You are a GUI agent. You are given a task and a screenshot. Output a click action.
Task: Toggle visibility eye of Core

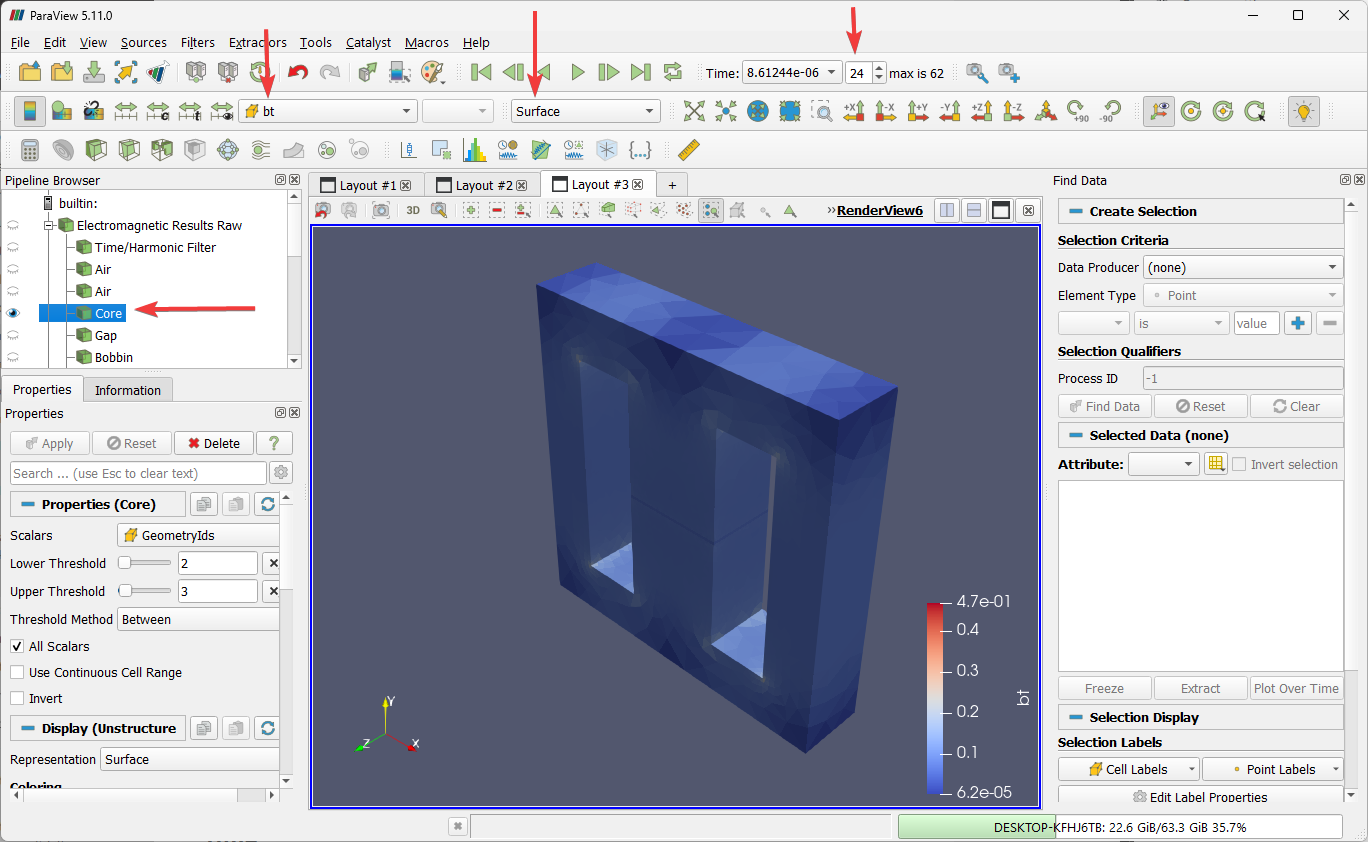pyautogui.click(x=14, y=313)
